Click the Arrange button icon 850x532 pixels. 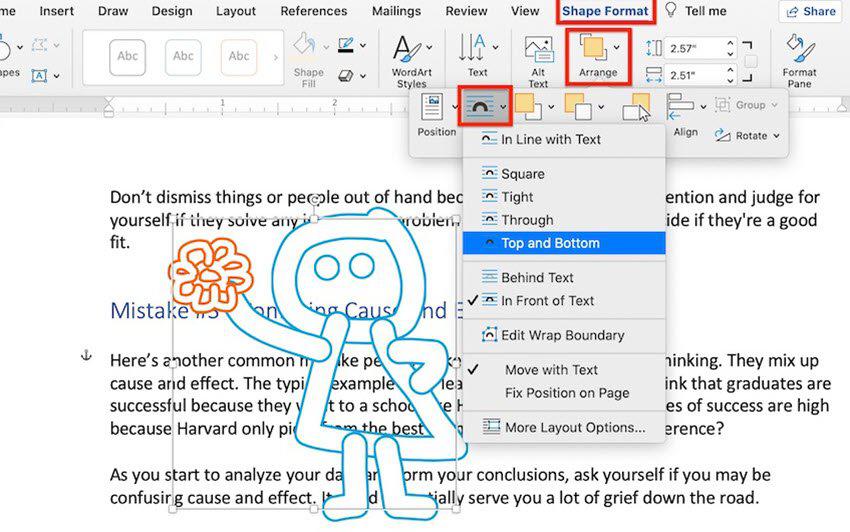point(593,47)
